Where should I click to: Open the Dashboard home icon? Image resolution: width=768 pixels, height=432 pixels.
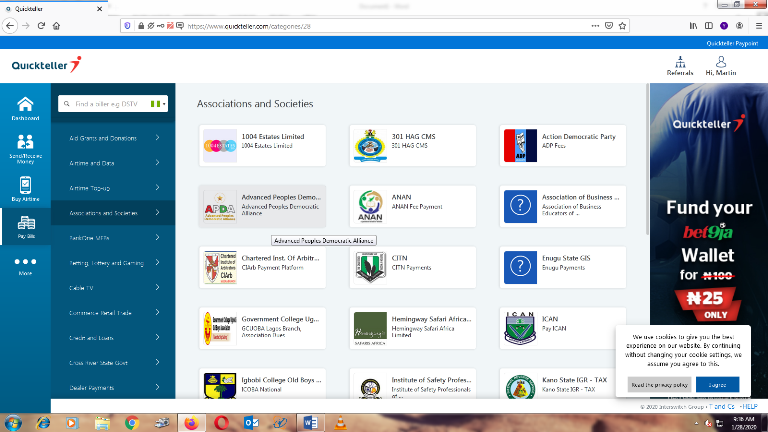tap(25, 106)
